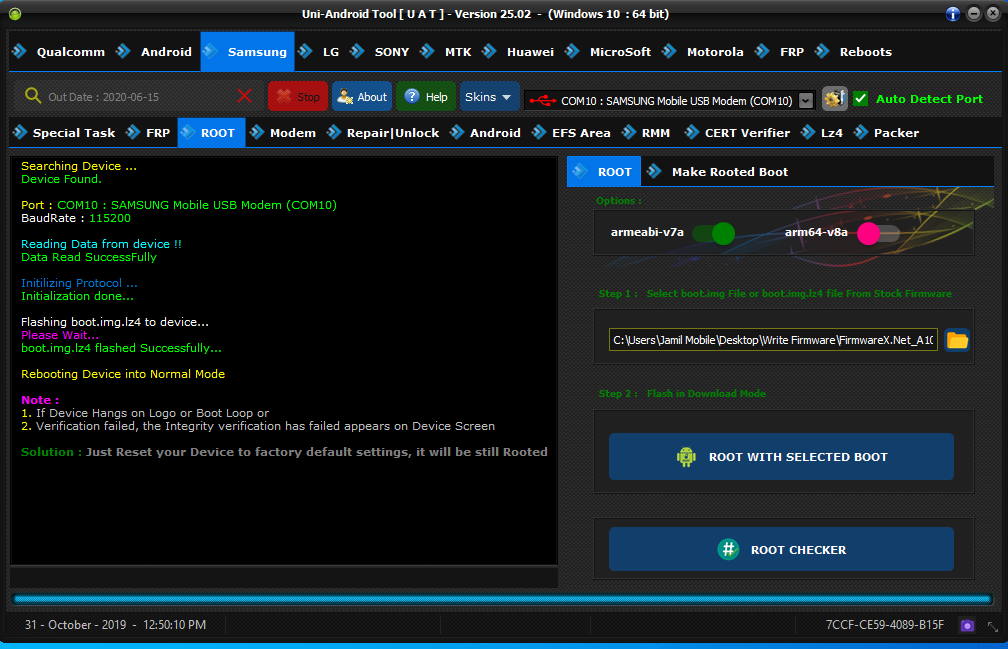Click the "Initialization done..." log line
This screenshot has height=649, width=1008.
77,296
